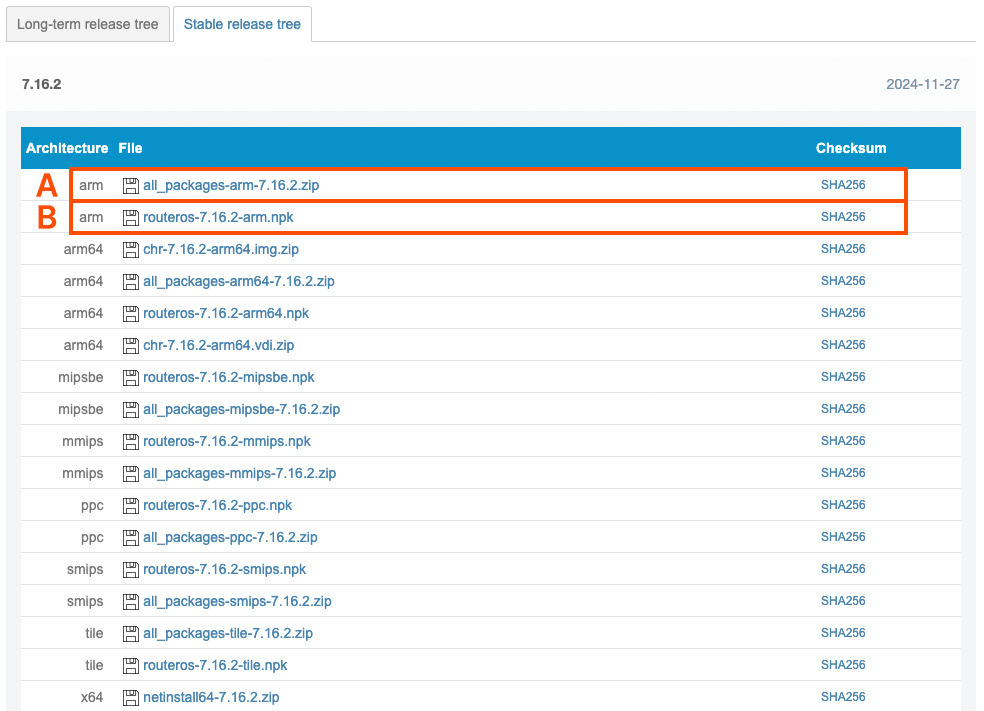The height and width of the screenshot is (711, 984).
Task: Show SHA256 for all_packages-ppc-7.16.2.zip
Action: click(x=843, y=537)
